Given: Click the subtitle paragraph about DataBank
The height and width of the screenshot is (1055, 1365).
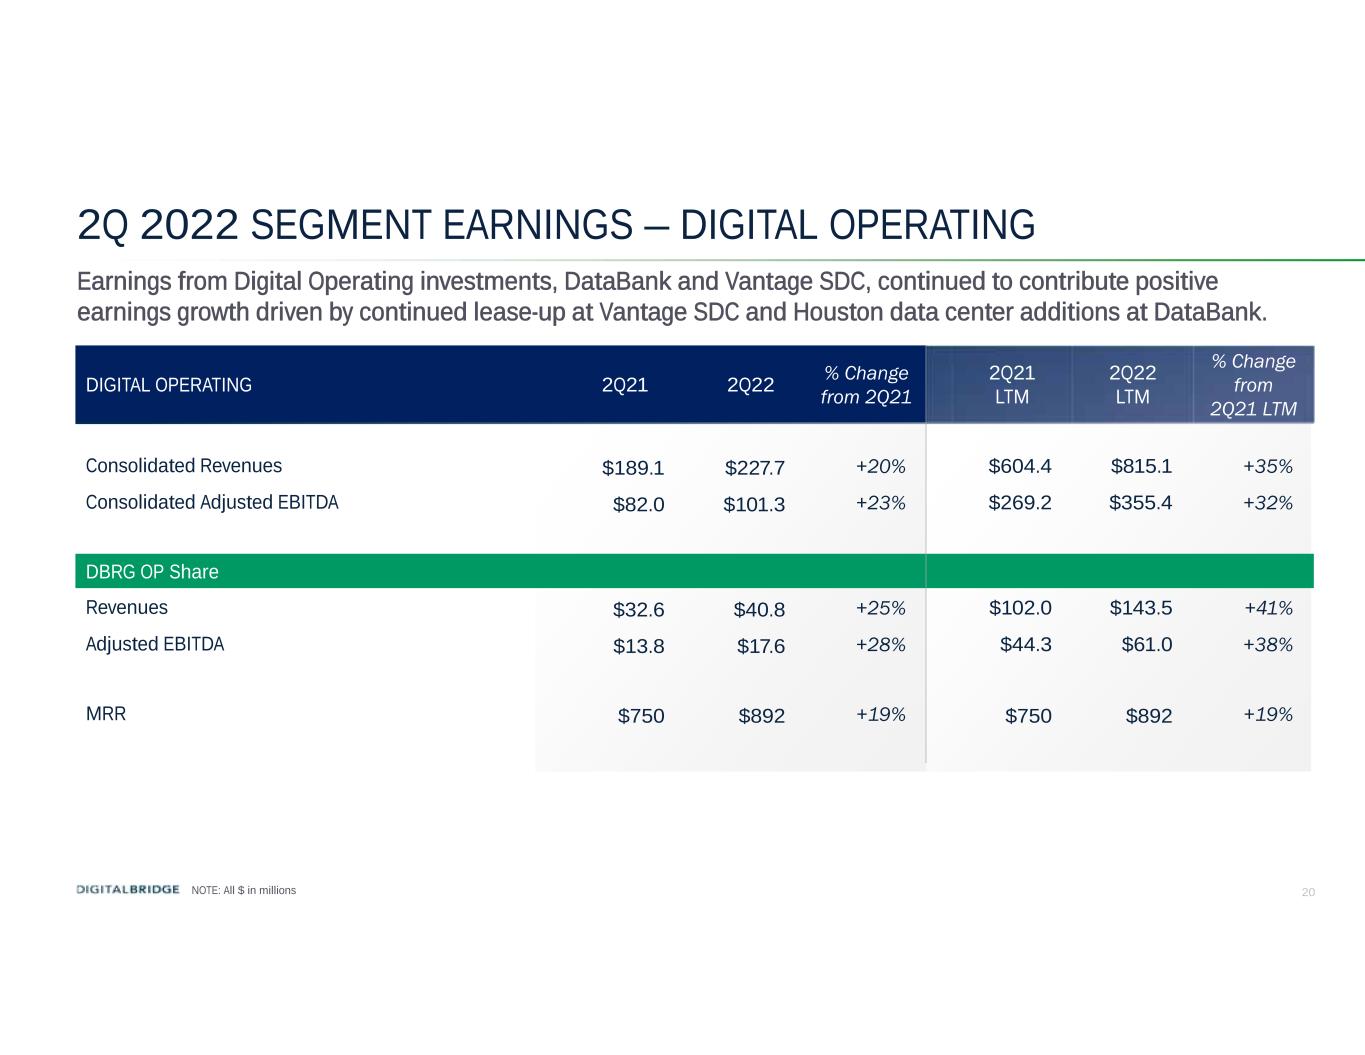Looking at the screenshot, I should (x=672, y=297).
